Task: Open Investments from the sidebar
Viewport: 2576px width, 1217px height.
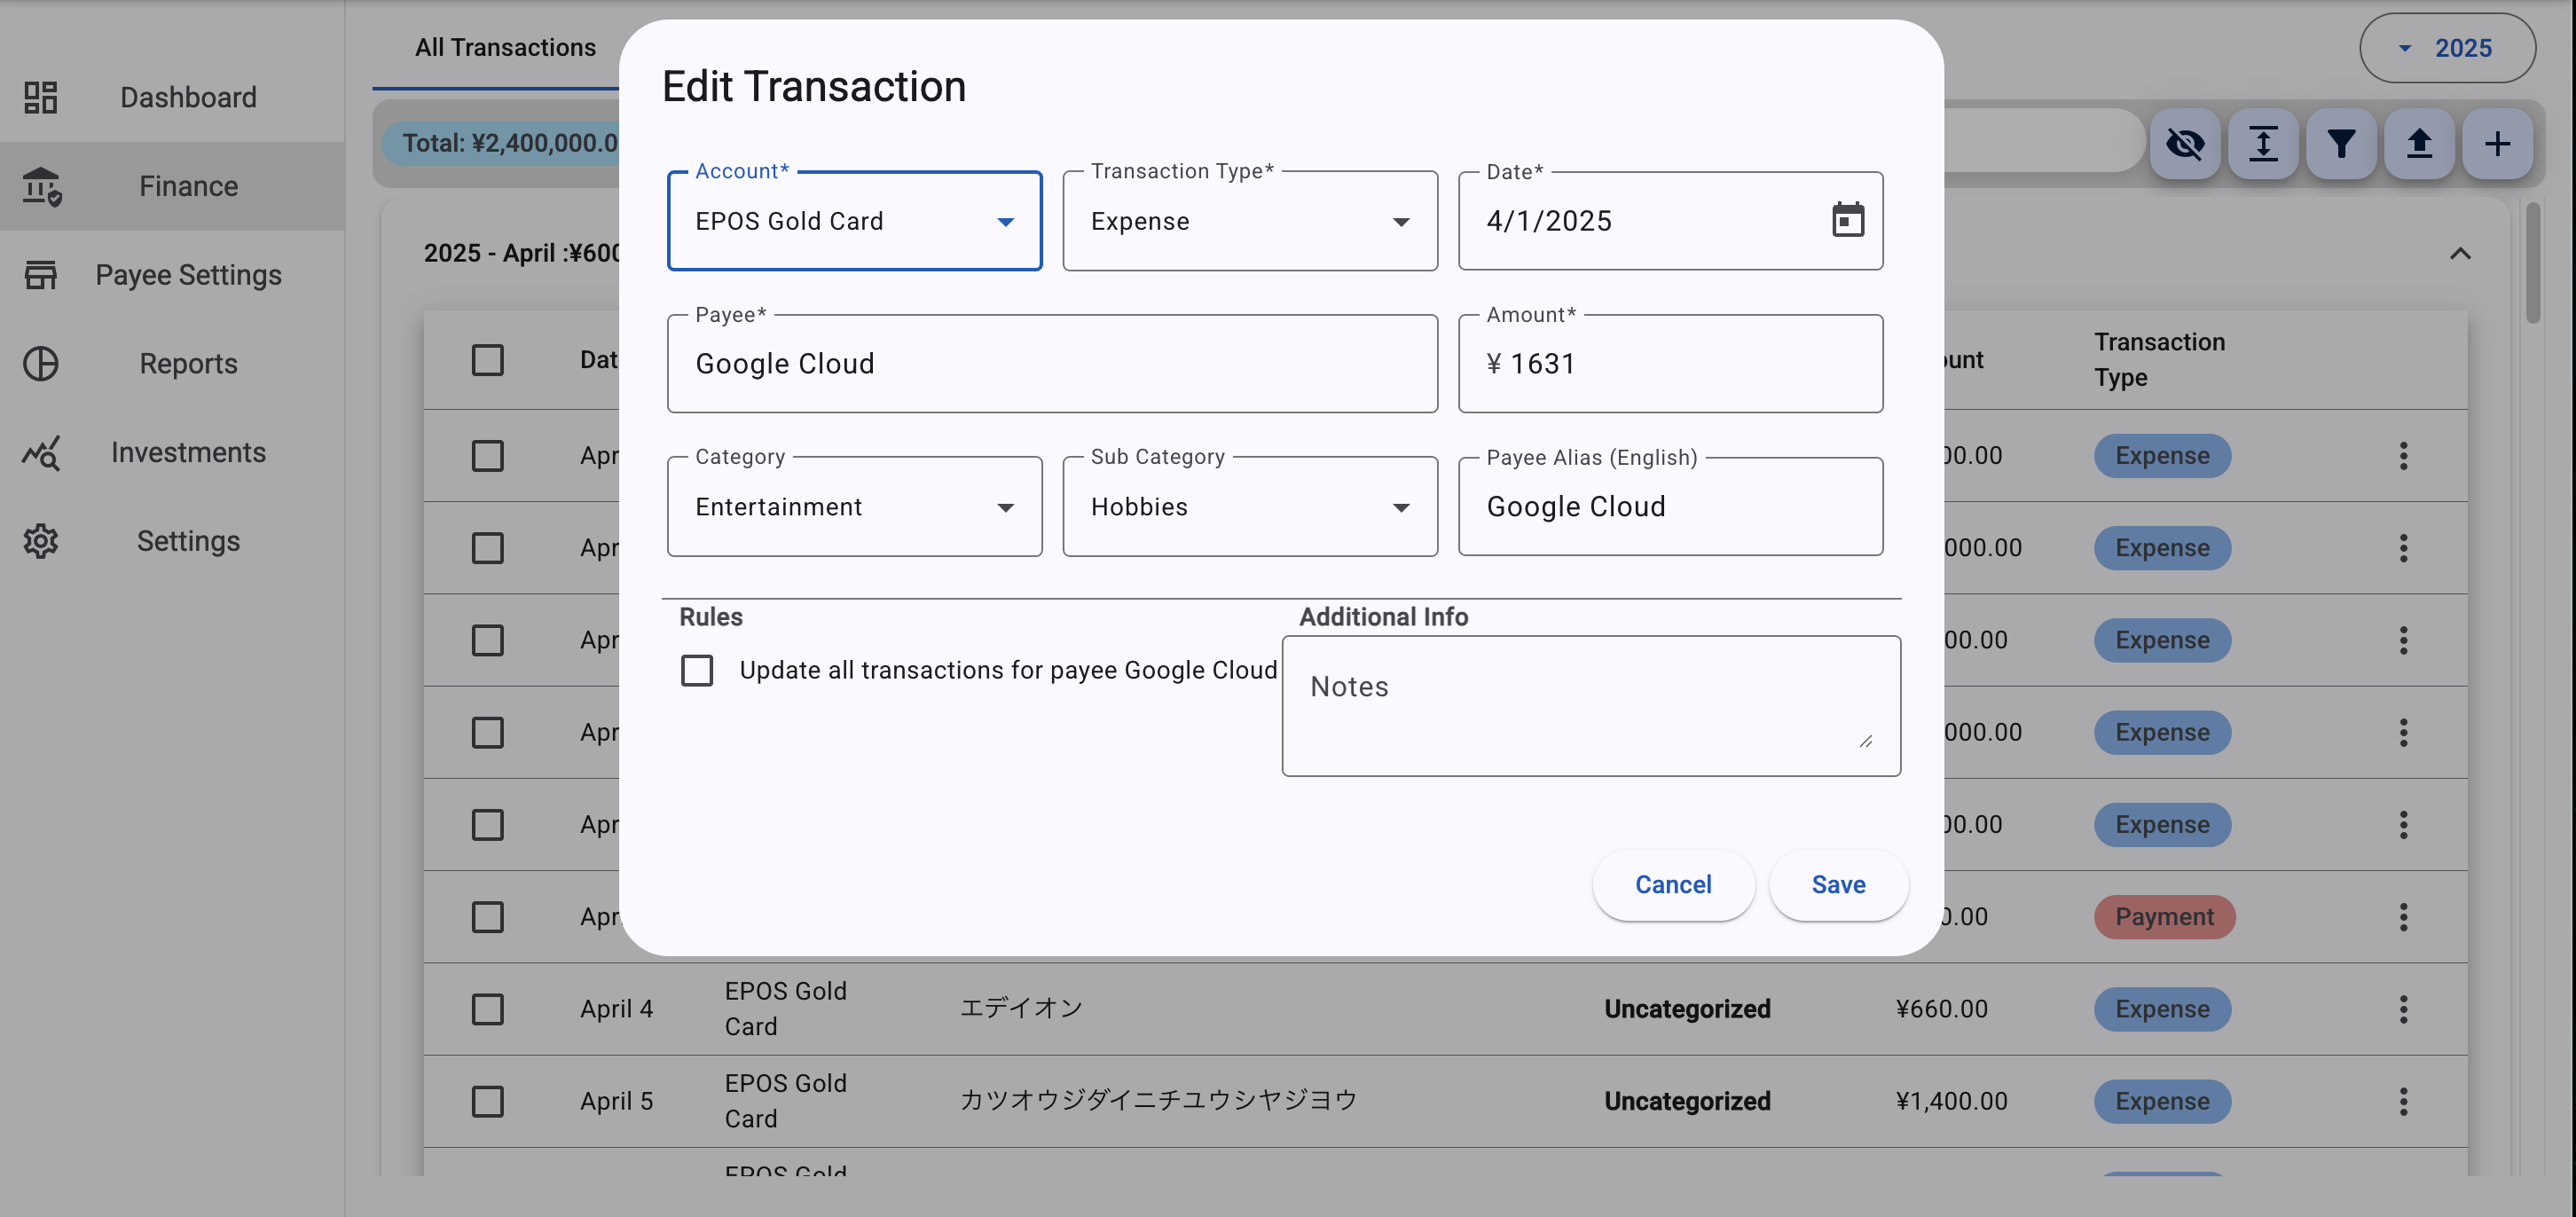Action: 172,453
